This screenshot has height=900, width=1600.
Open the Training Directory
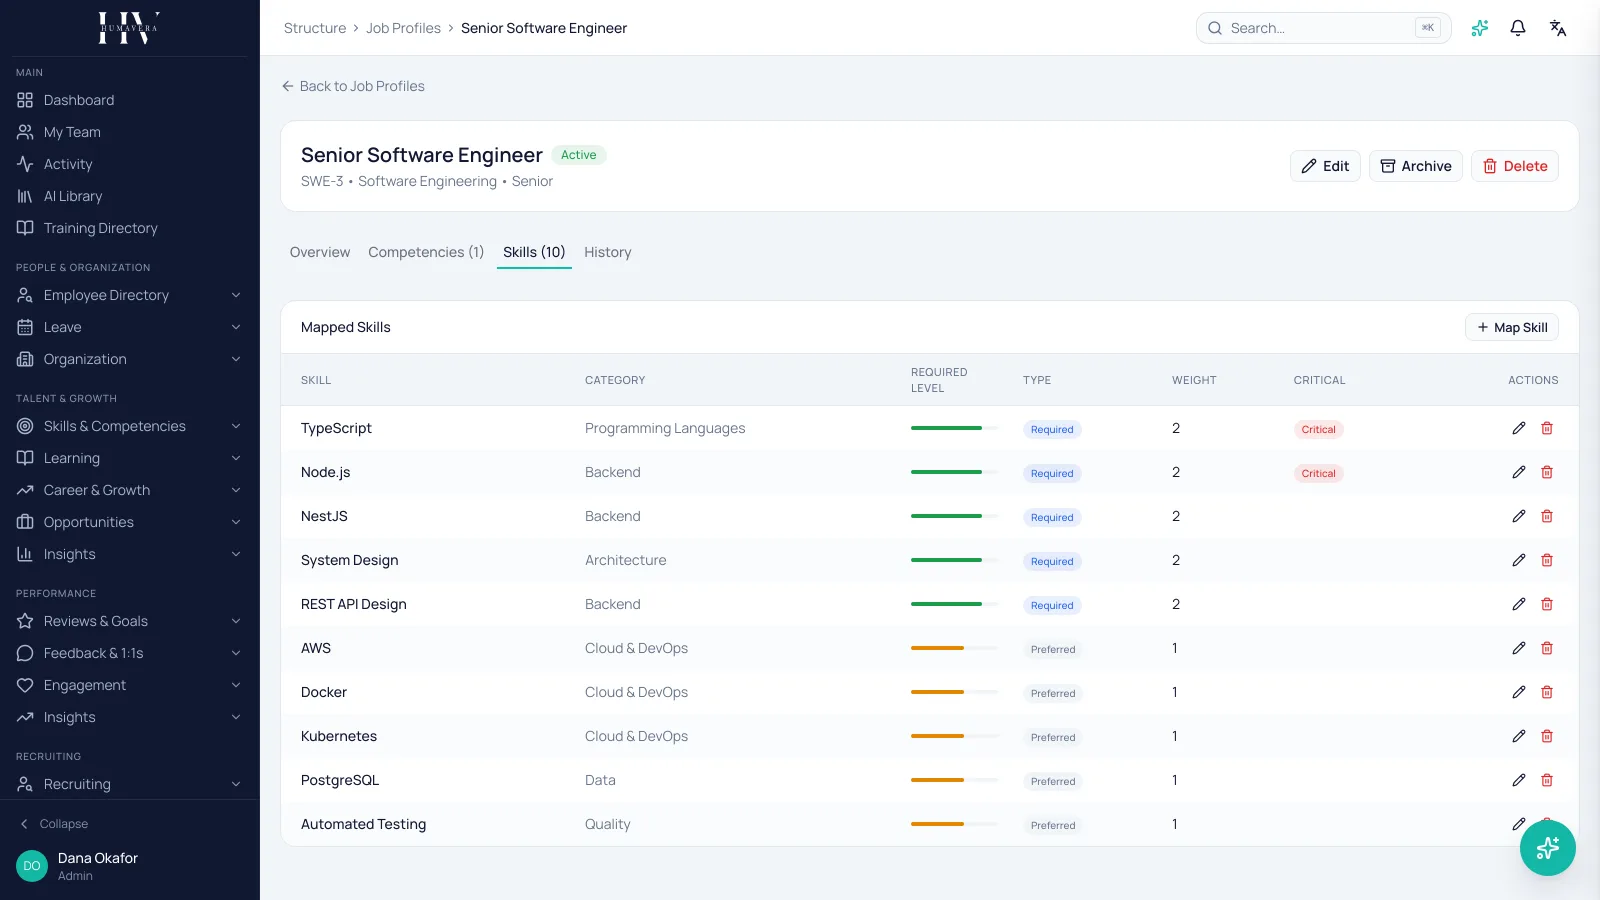(129, 228)
